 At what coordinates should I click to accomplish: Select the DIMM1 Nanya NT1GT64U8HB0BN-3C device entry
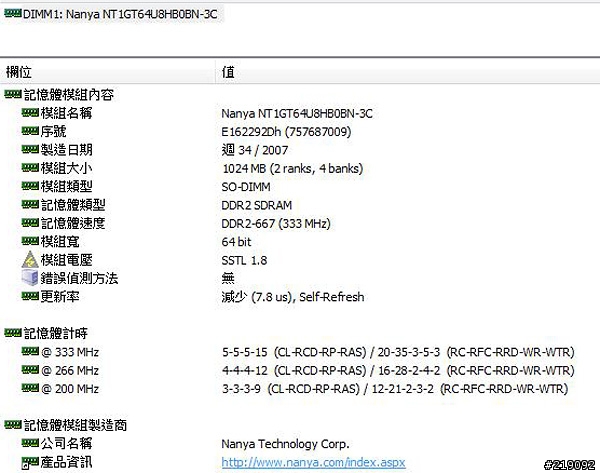coord(112,15)
